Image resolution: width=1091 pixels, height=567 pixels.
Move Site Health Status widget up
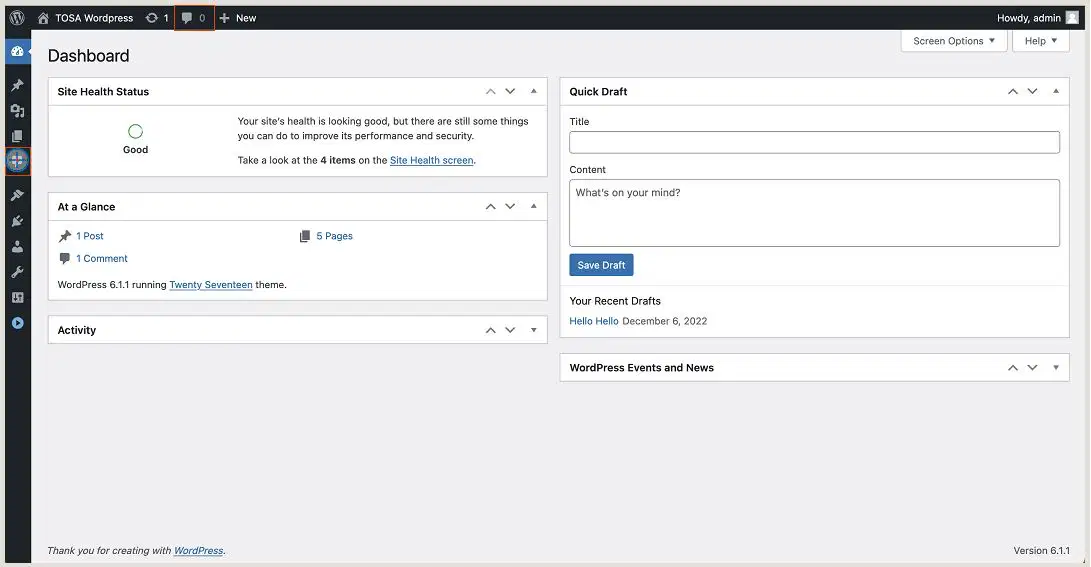pos(491,91)
